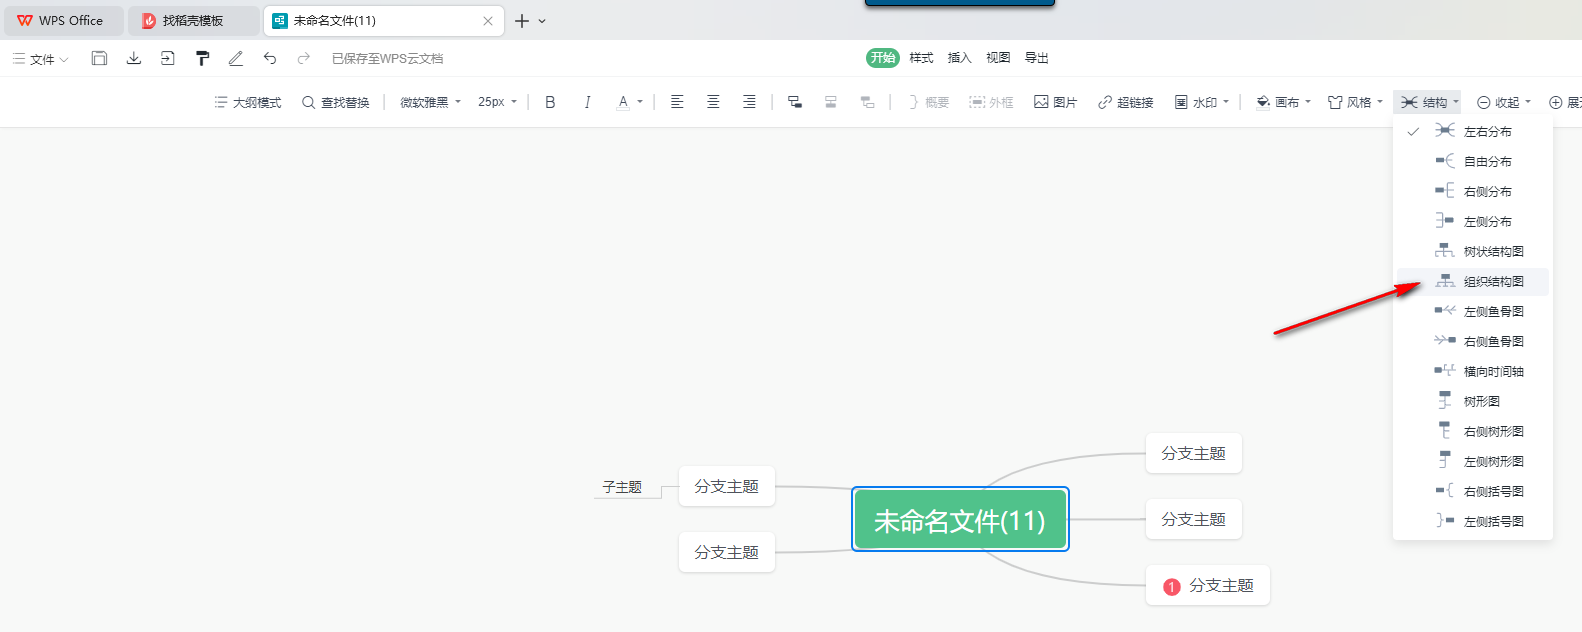Select 自由分布 structure option
The height and width of the screenshot is (632, 1582).
click(x=1473, y=161)
